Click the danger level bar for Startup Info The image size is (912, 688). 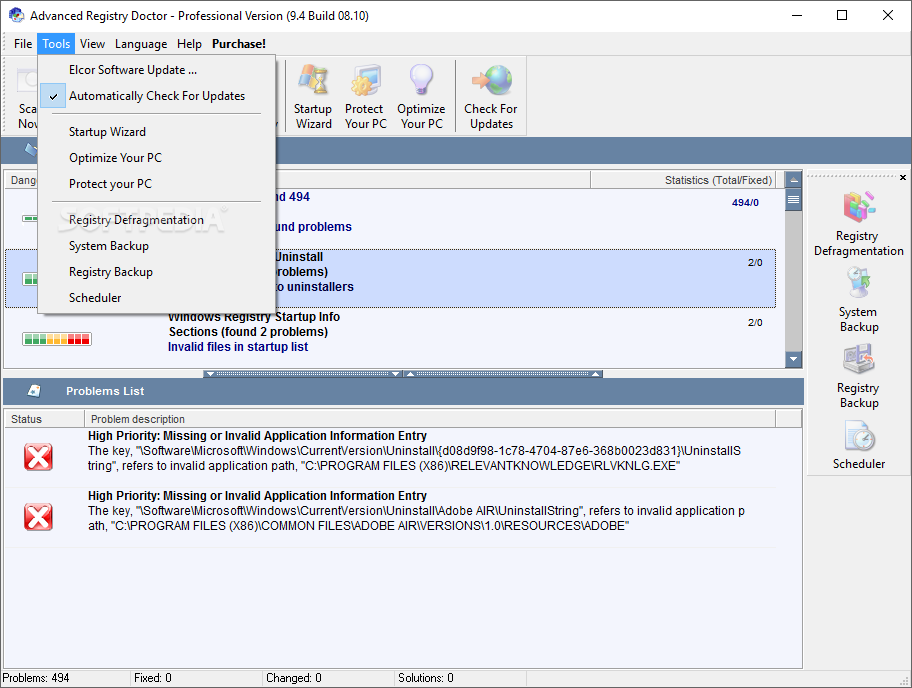click(57, 339)
